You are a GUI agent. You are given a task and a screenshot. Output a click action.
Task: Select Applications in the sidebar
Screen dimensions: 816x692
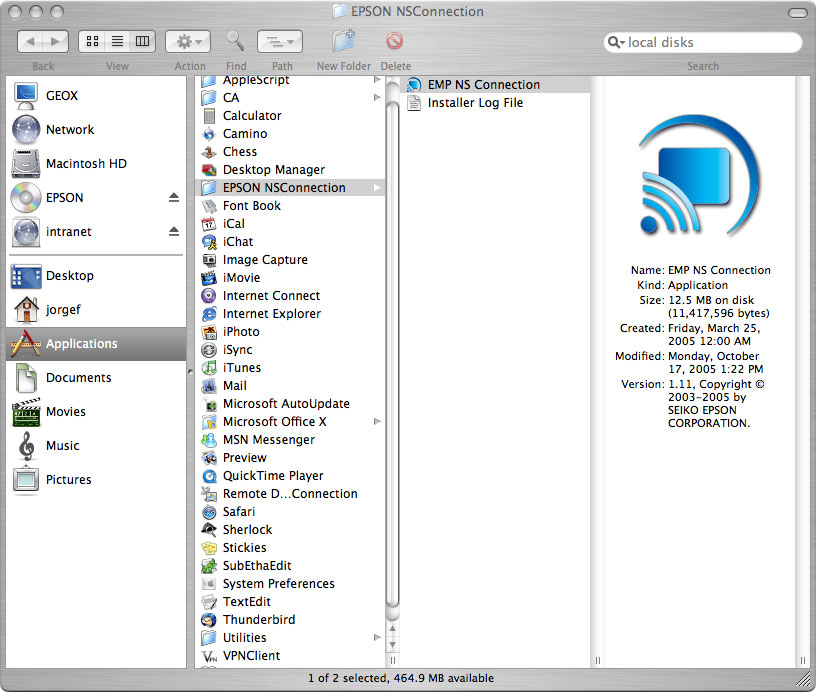click(x=96, y=344)
